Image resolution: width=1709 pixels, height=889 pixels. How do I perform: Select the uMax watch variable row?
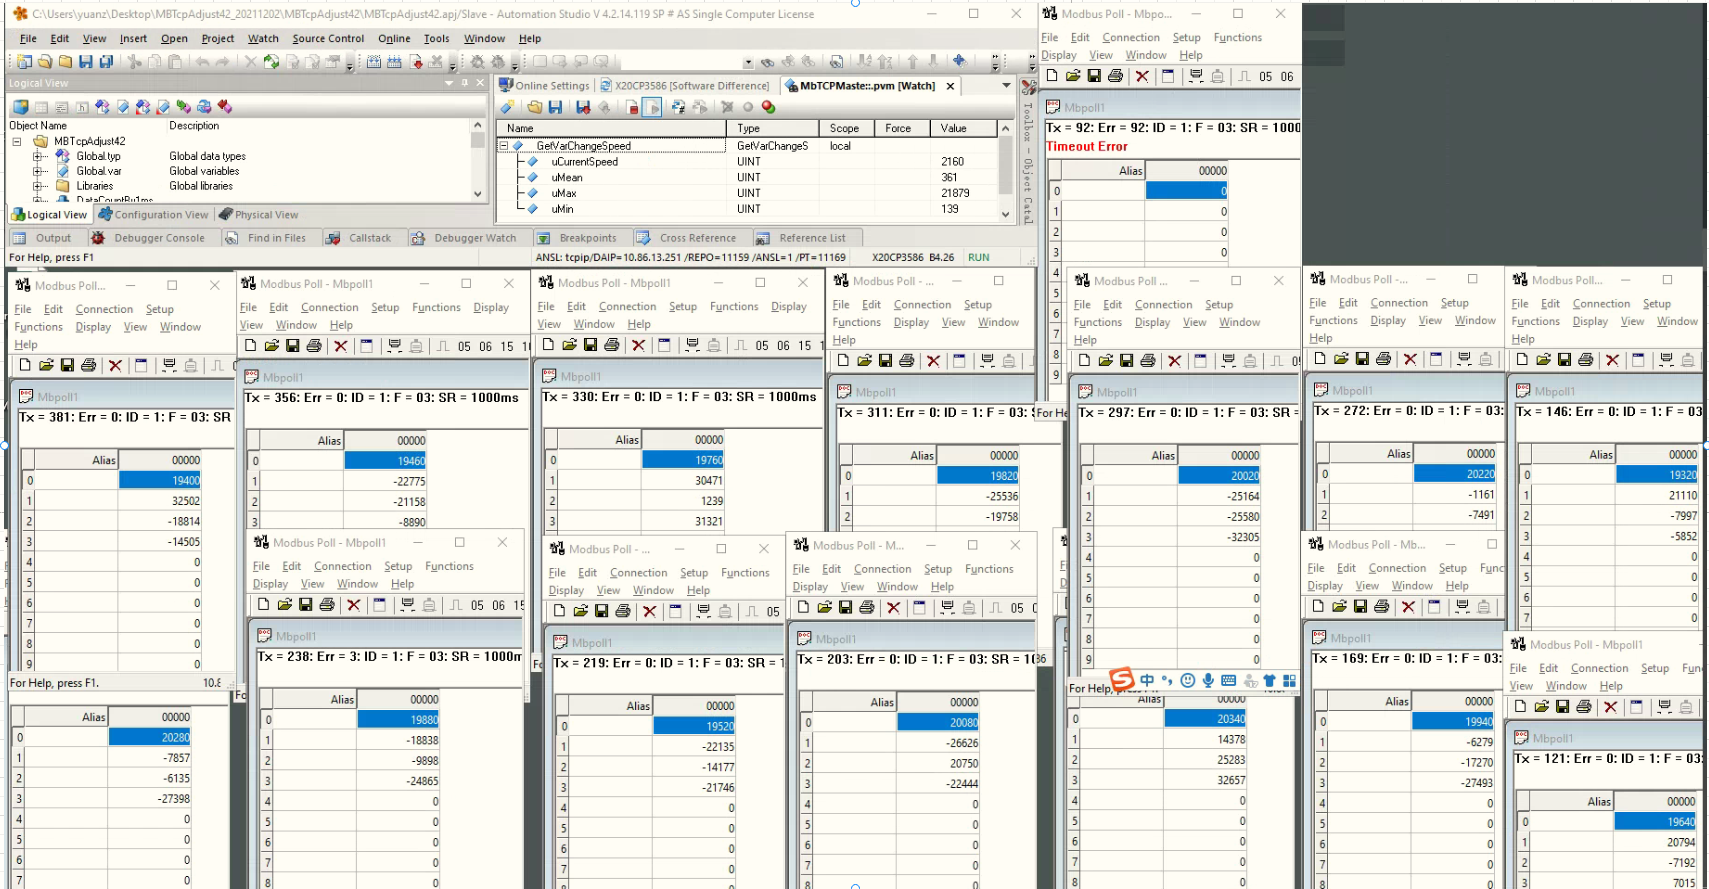748,194
